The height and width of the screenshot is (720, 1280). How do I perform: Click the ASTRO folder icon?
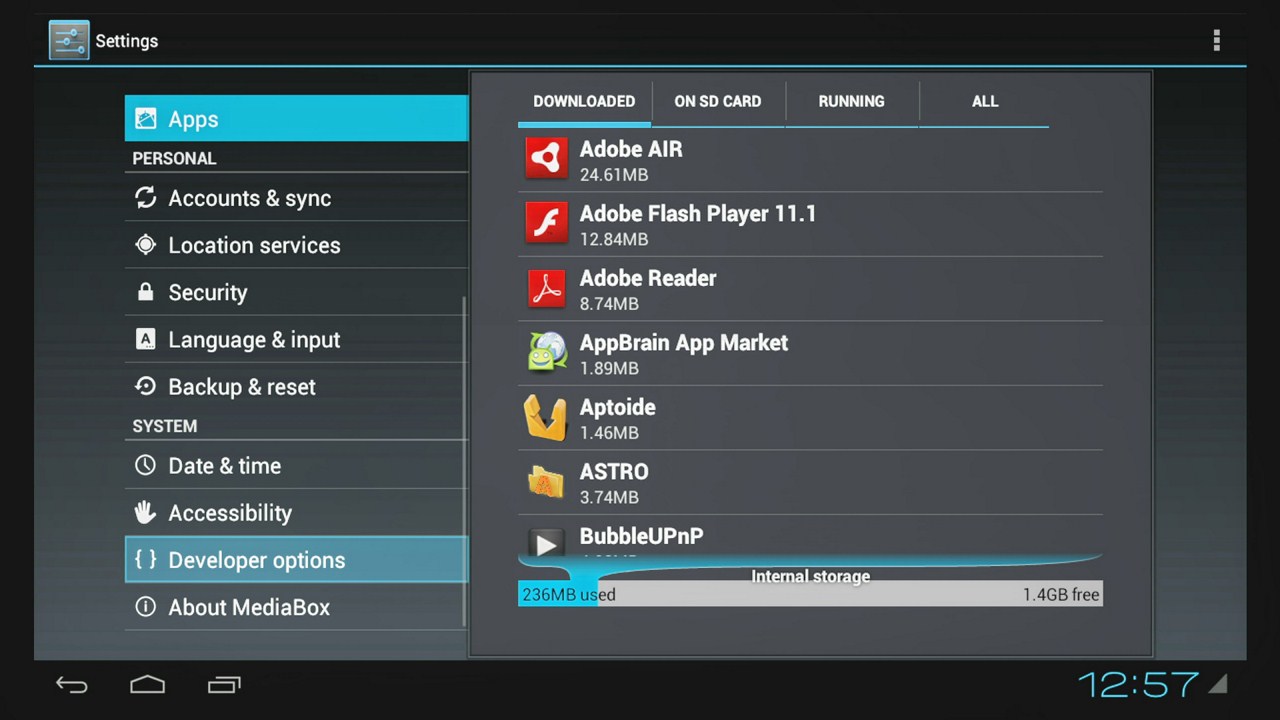546,481
